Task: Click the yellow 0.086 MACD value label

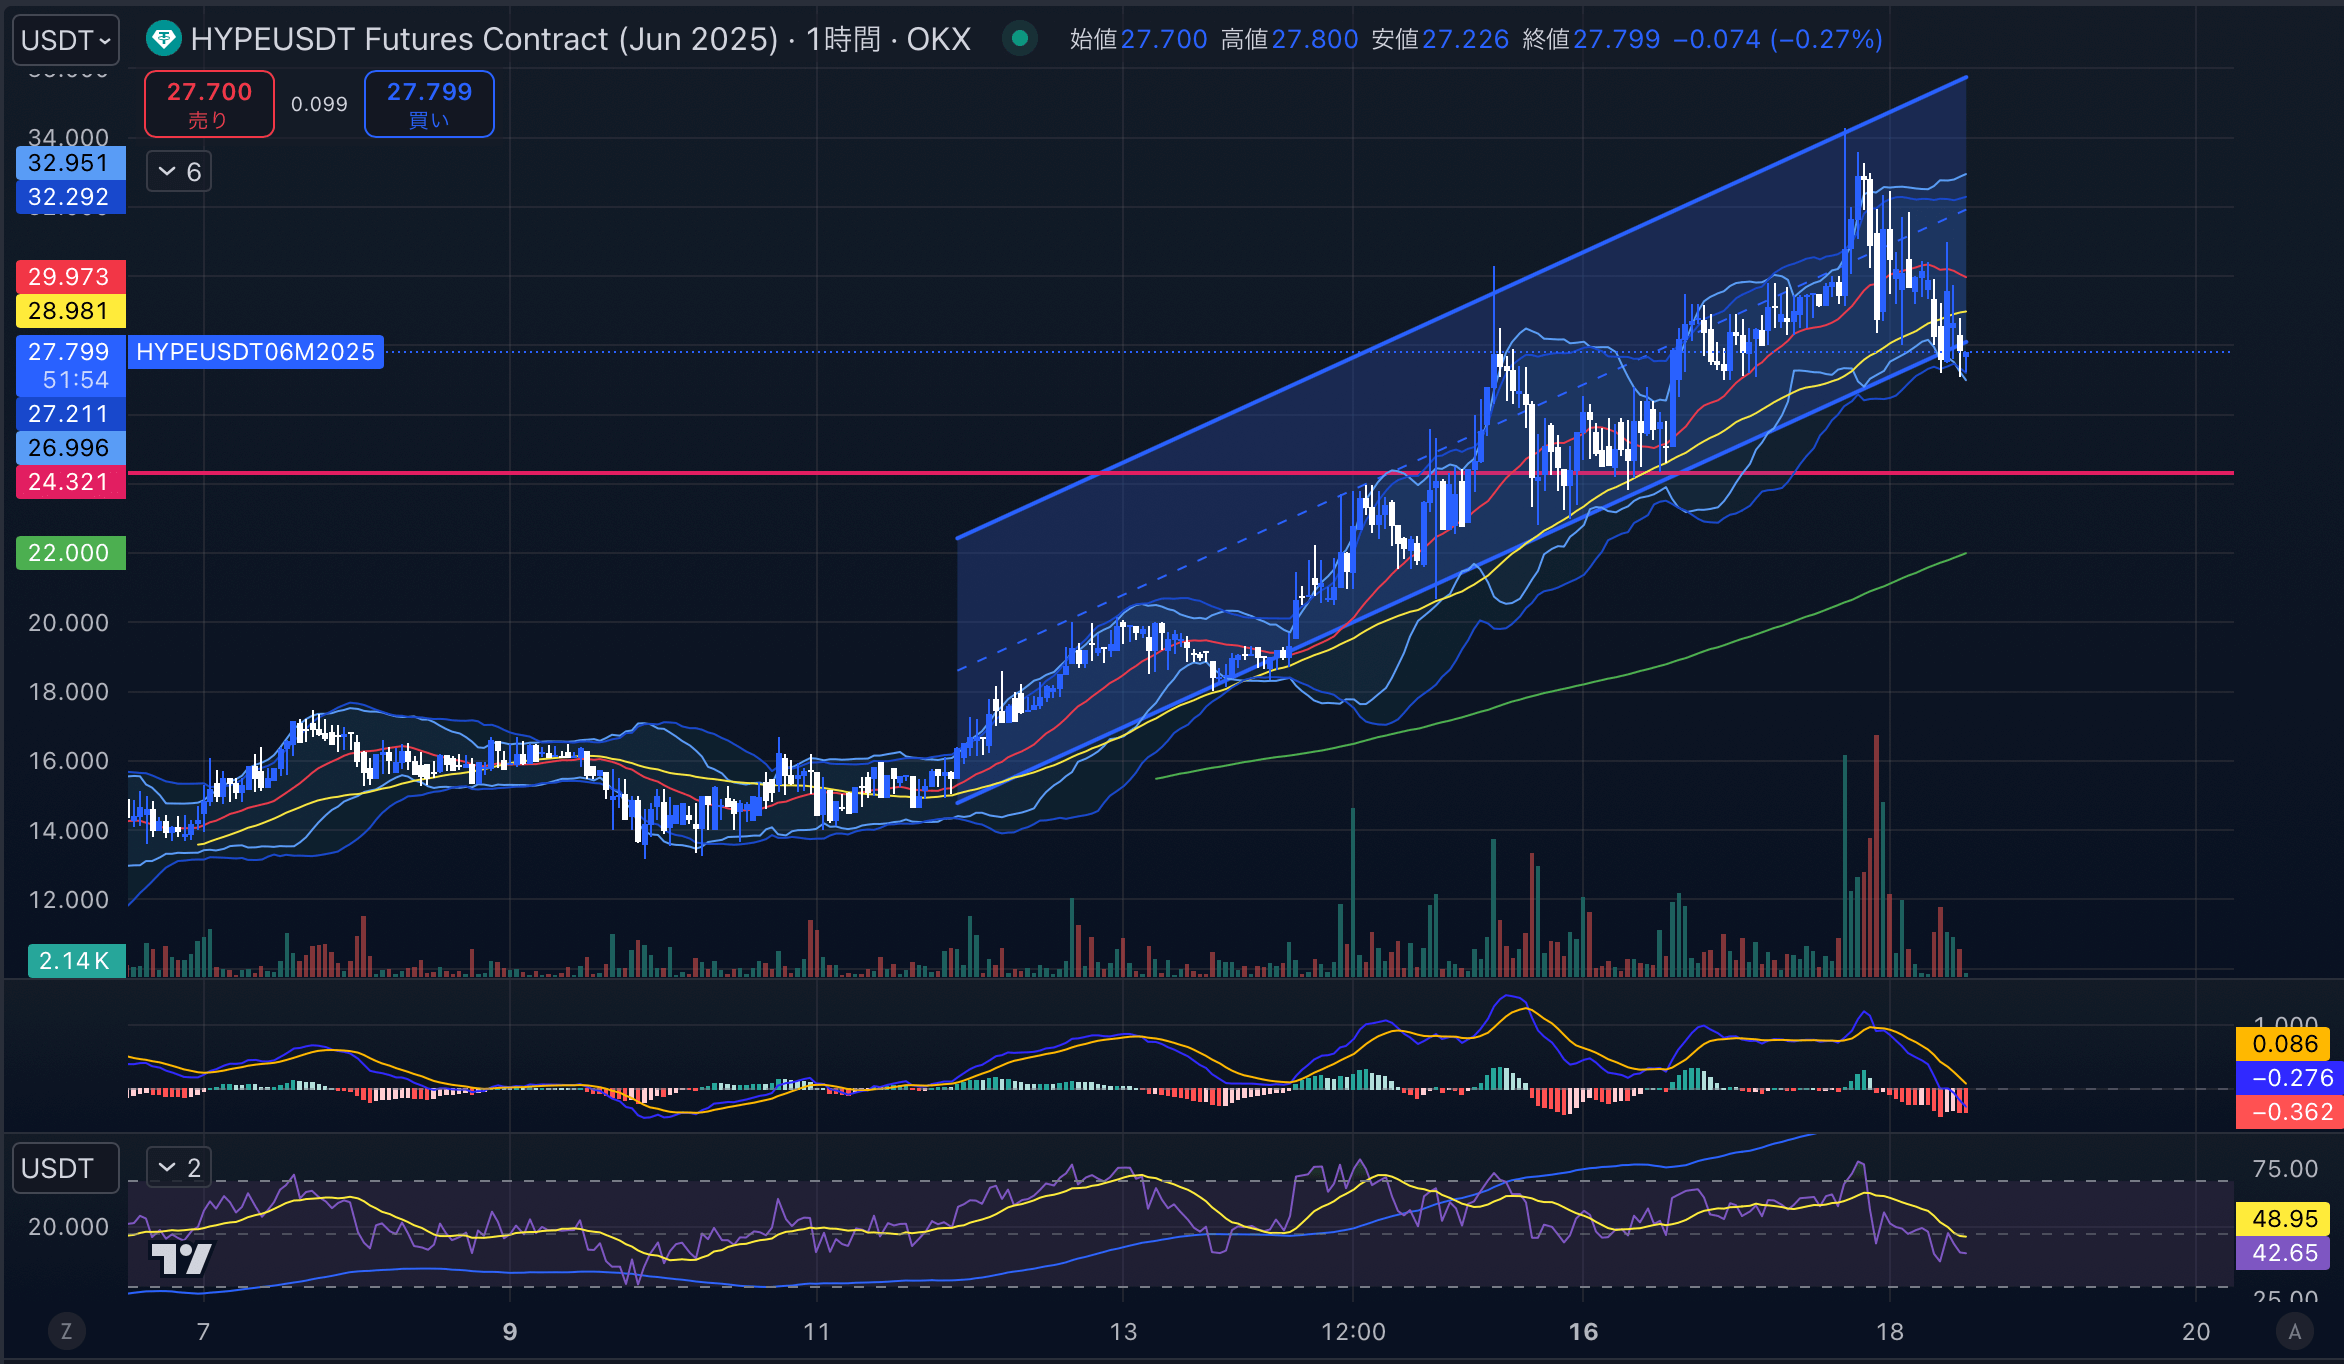Action: [2284, 1044]
